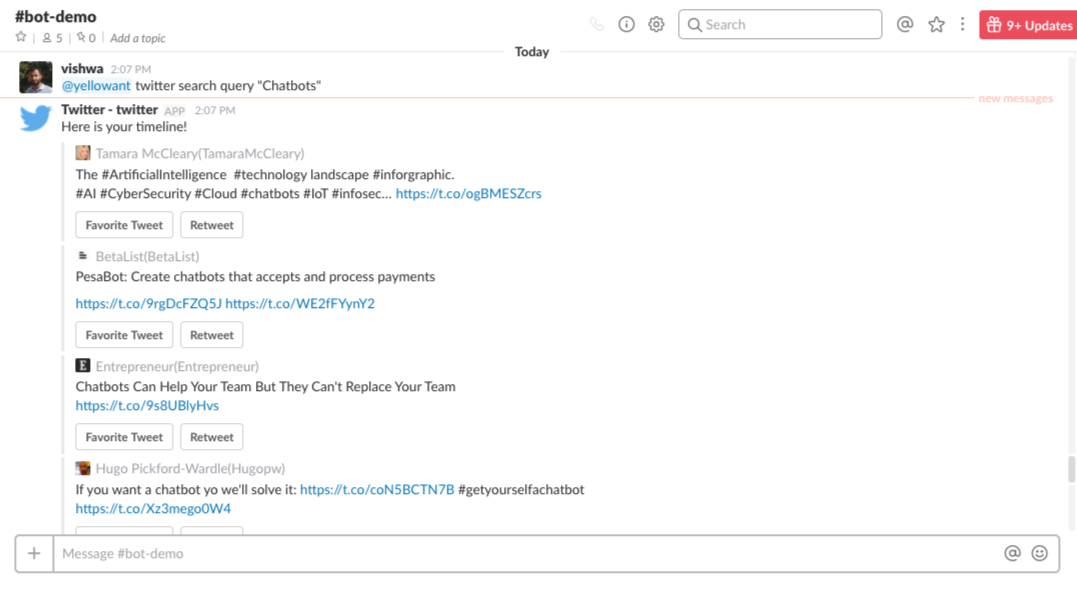Click the Today date divider label
Viewport: 1077px width, 593px height.
pyautogui.click(x=532, y=52)
